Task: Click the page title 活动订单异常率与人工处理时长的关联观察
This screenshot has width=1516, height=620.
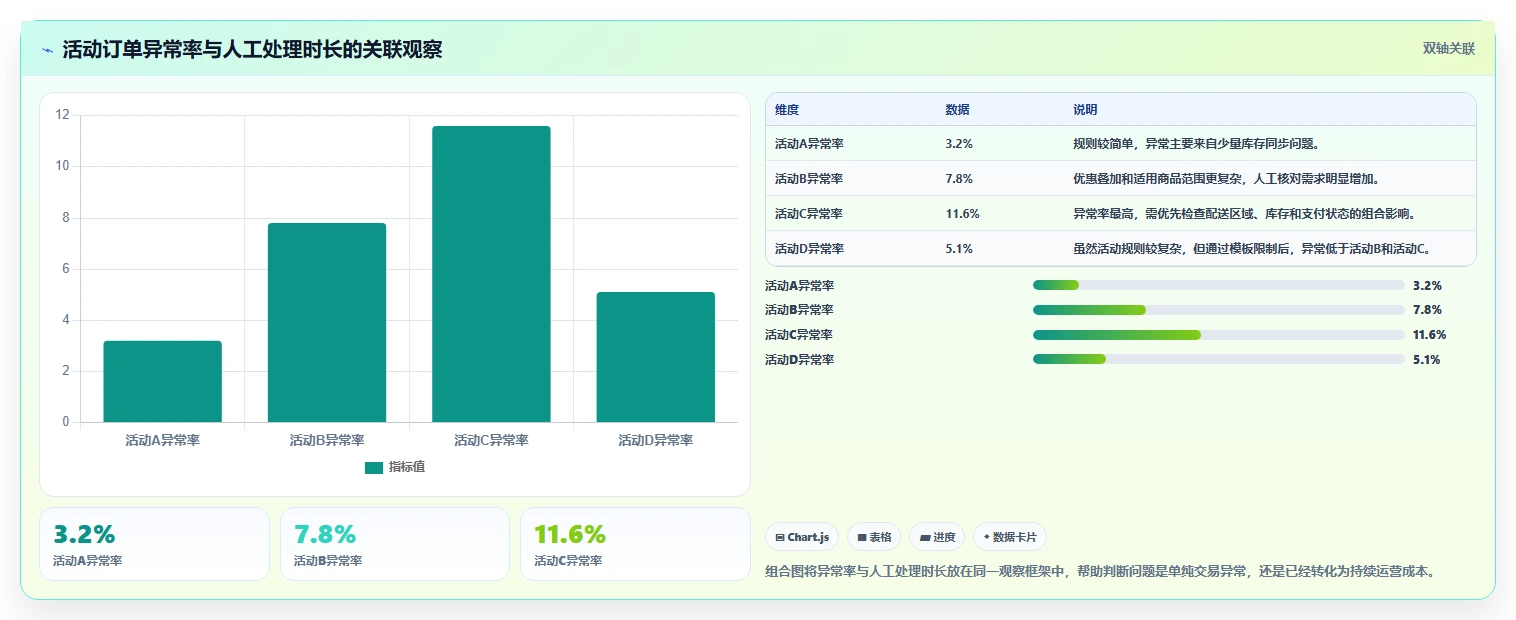Action: [252, 50]
